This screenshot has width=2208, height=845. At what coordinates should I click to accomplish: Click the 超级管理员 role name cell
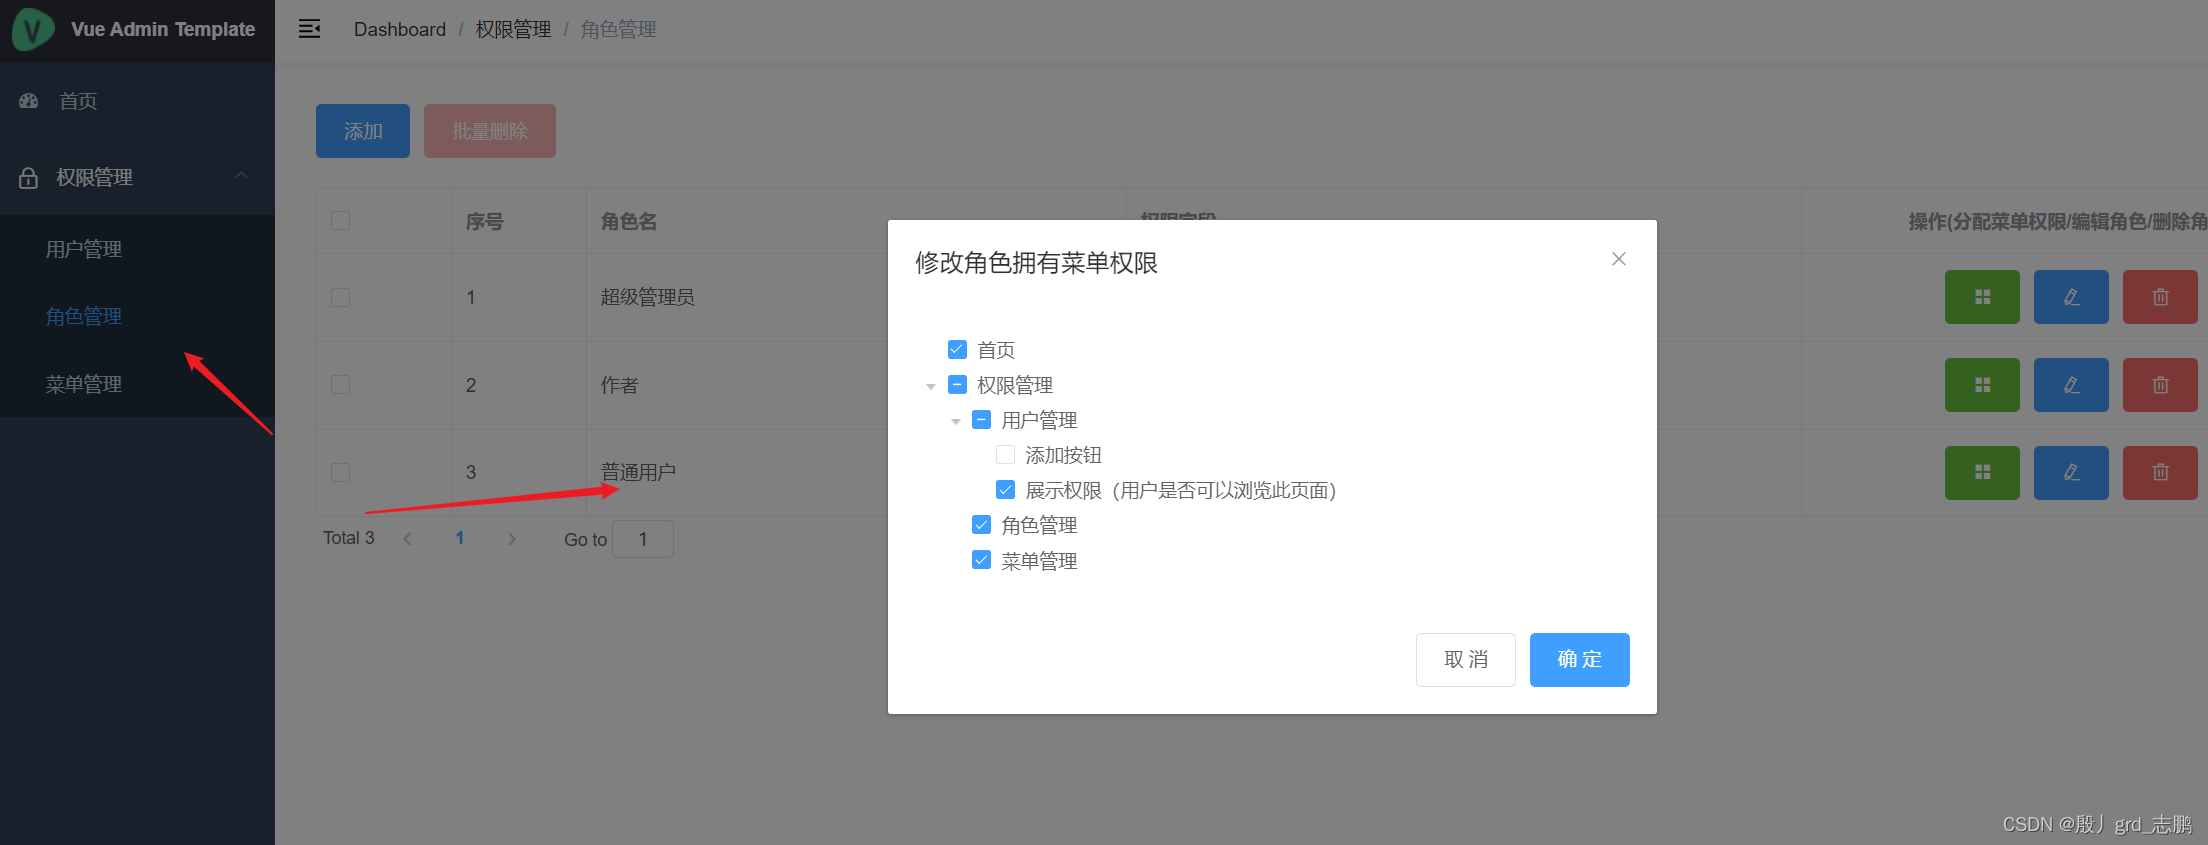pos(647,298)
